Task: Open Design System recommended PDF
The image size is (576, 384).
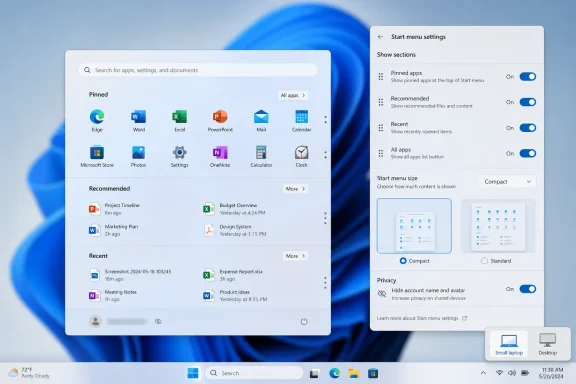Action: pos(235,230)
